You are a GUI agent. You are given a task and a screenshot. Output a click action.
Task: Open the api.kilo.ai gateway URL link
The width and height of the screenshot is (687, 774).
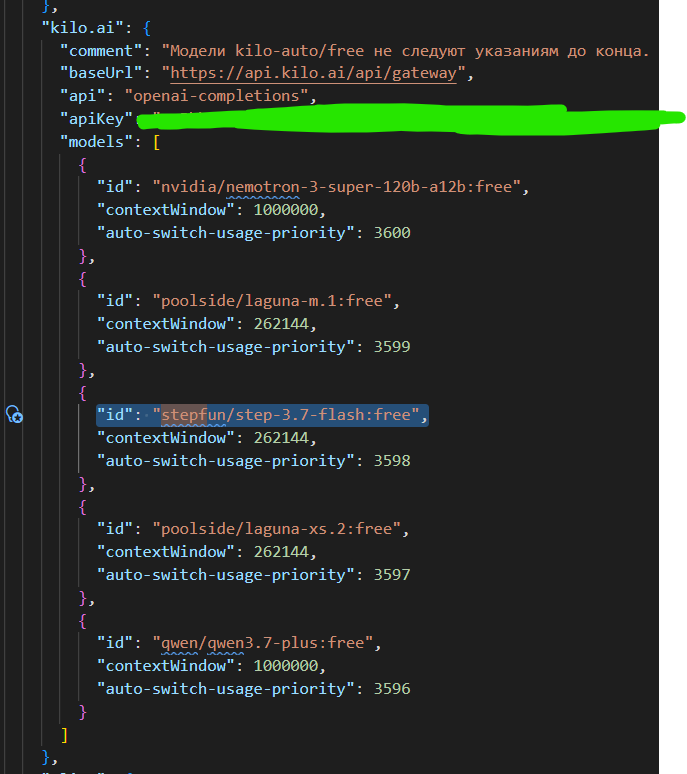[313, 73]
